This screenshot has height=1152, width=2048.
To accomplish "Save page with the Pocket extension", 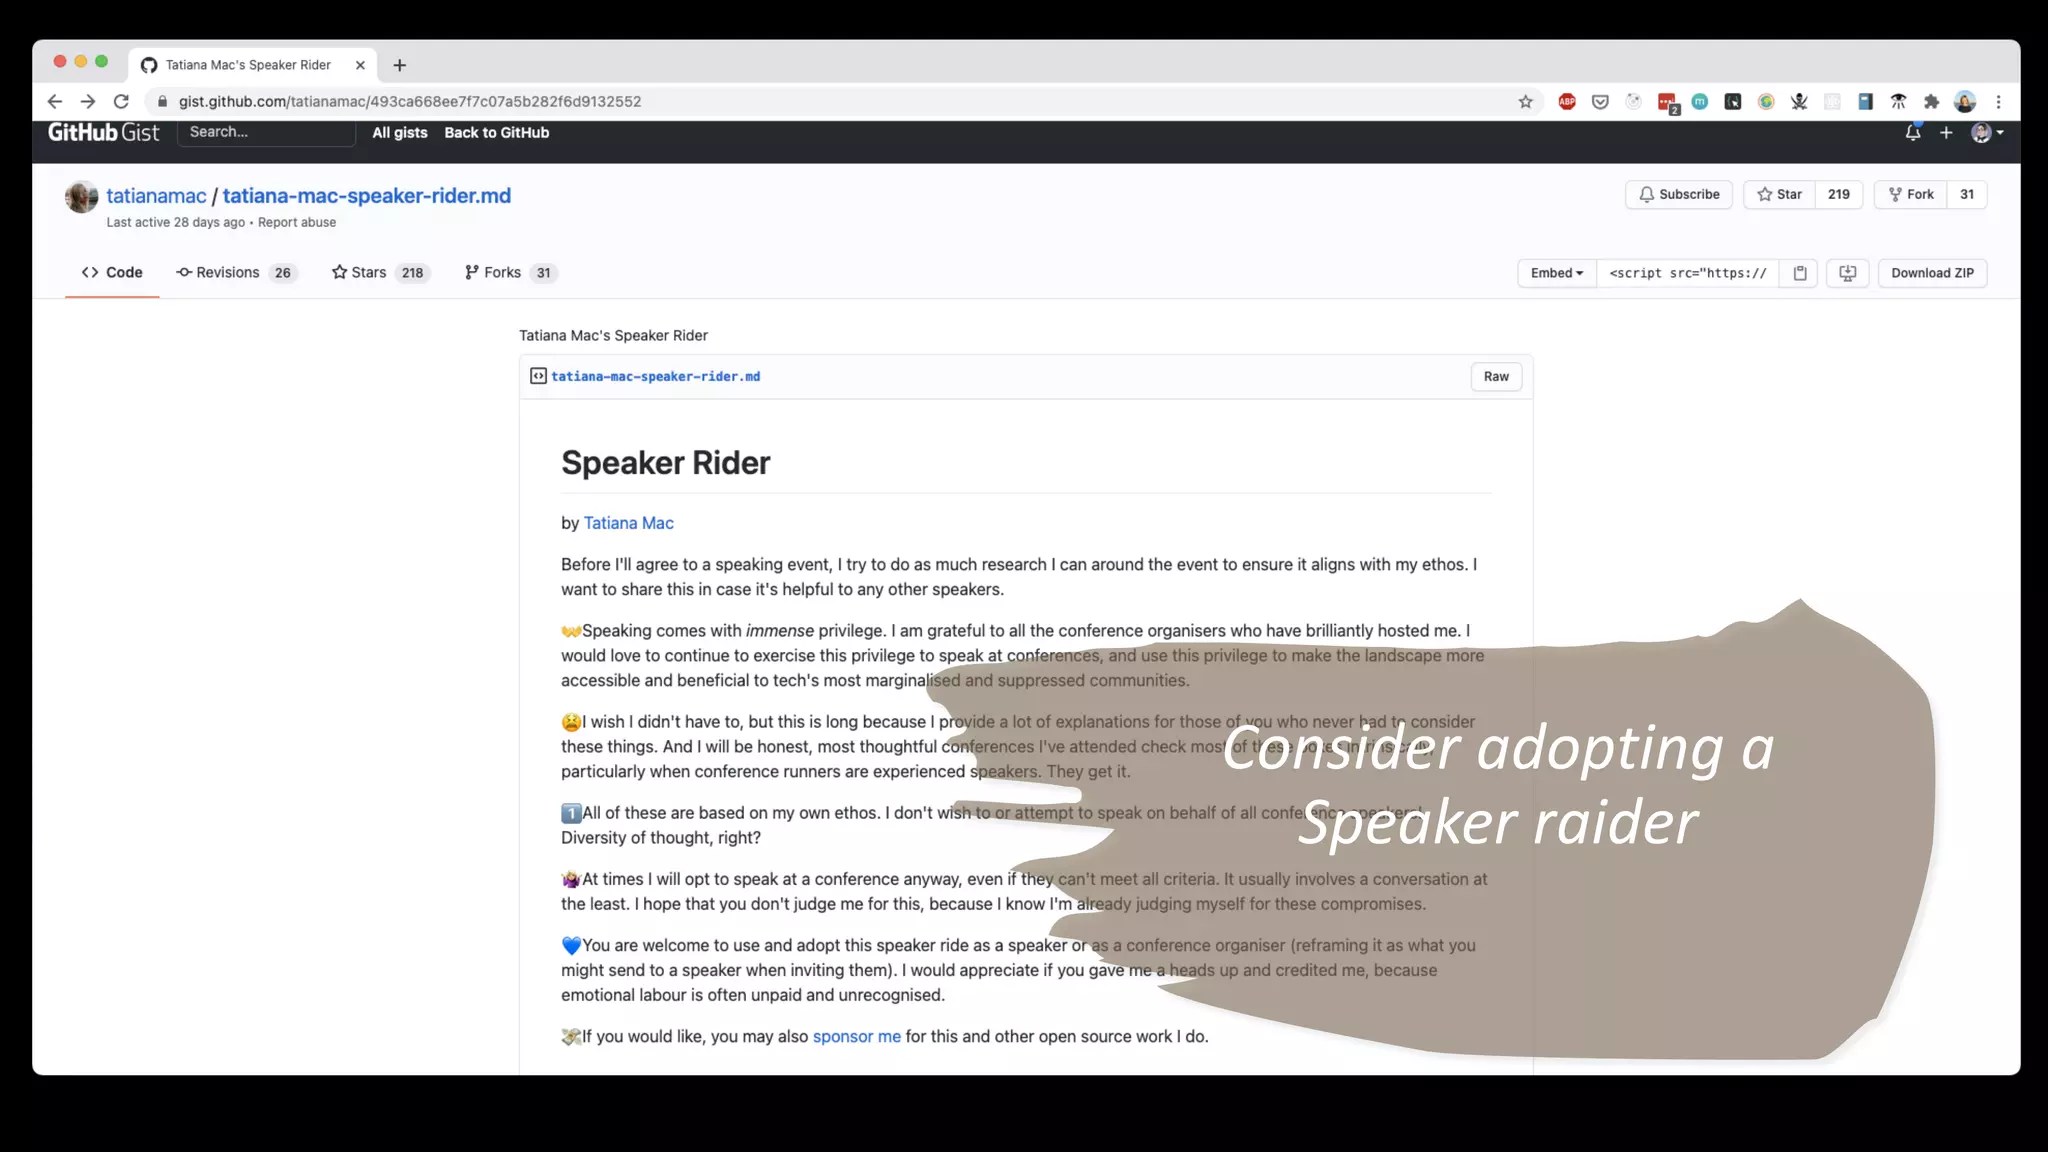I will (1600, 101).
